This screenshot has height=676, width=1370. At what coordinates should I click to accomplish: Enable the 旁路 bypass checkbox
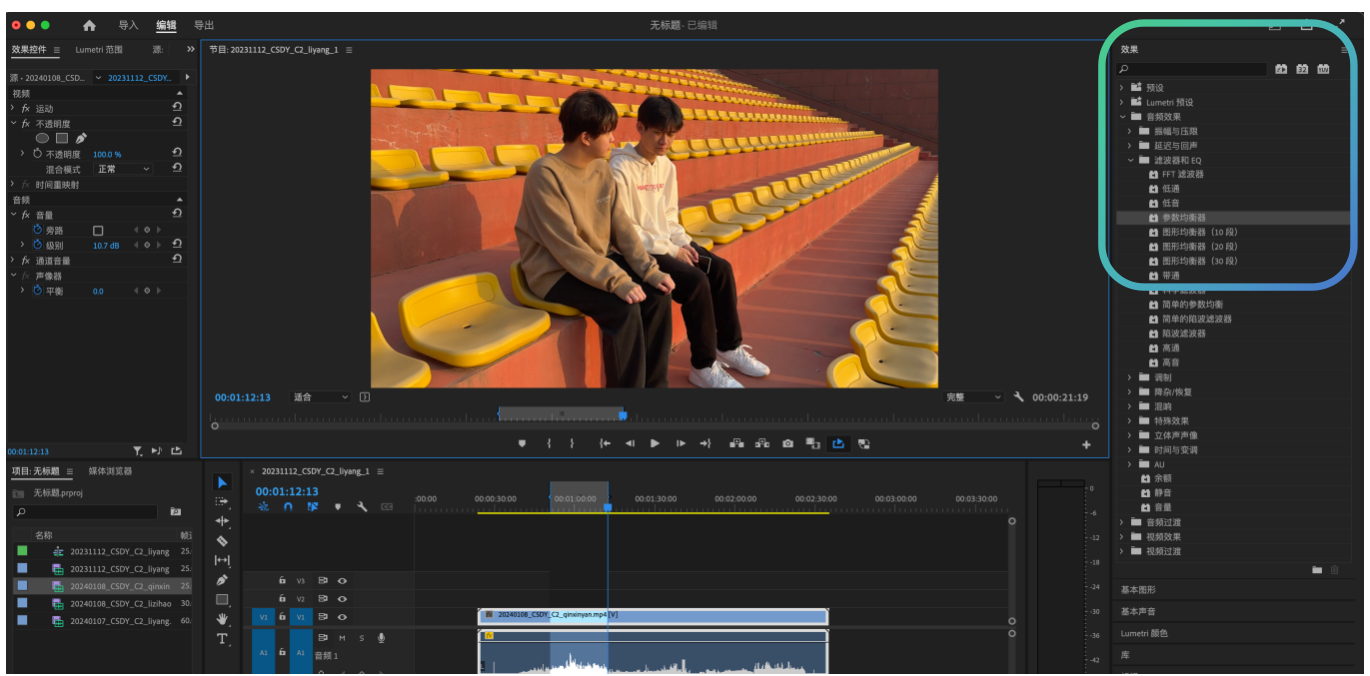tap(98, 231)
